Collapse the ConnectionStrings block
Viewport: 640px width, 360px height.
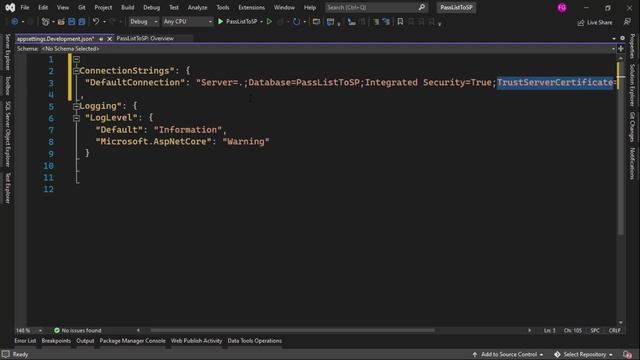pyautogui.click(x=76, y=71)
